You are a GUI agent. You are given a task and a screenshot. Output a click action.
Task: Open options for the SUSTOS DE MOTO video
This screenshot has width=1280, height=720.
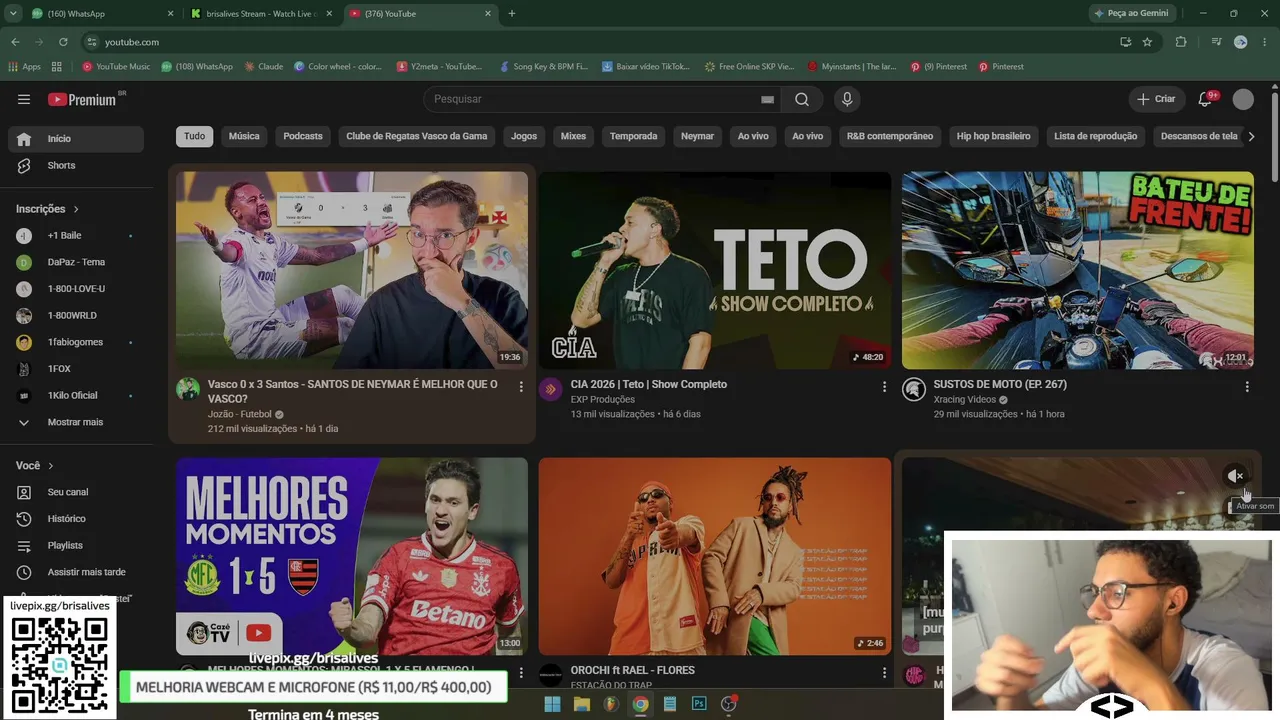(x=1247, y=386)
